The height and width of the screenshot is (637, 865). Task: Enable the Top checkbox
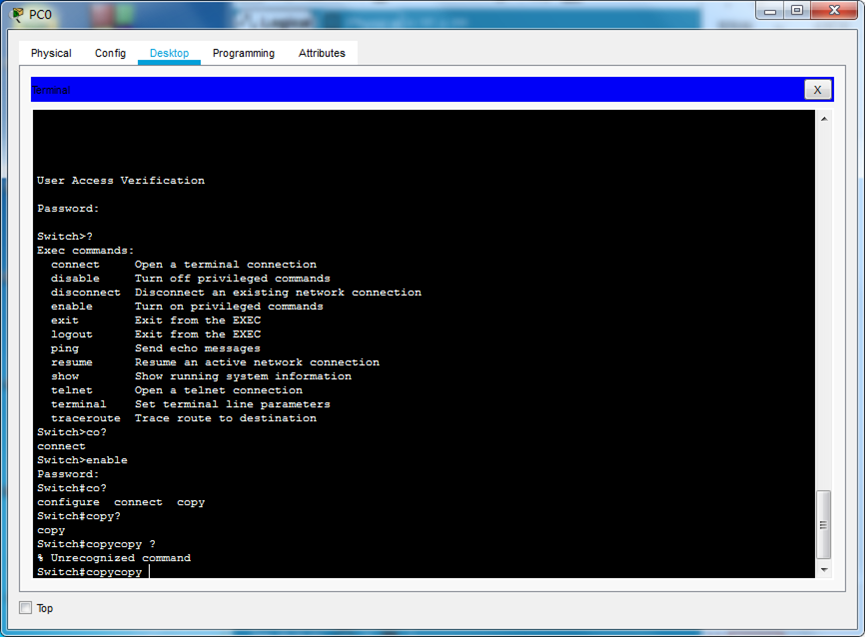25,608
